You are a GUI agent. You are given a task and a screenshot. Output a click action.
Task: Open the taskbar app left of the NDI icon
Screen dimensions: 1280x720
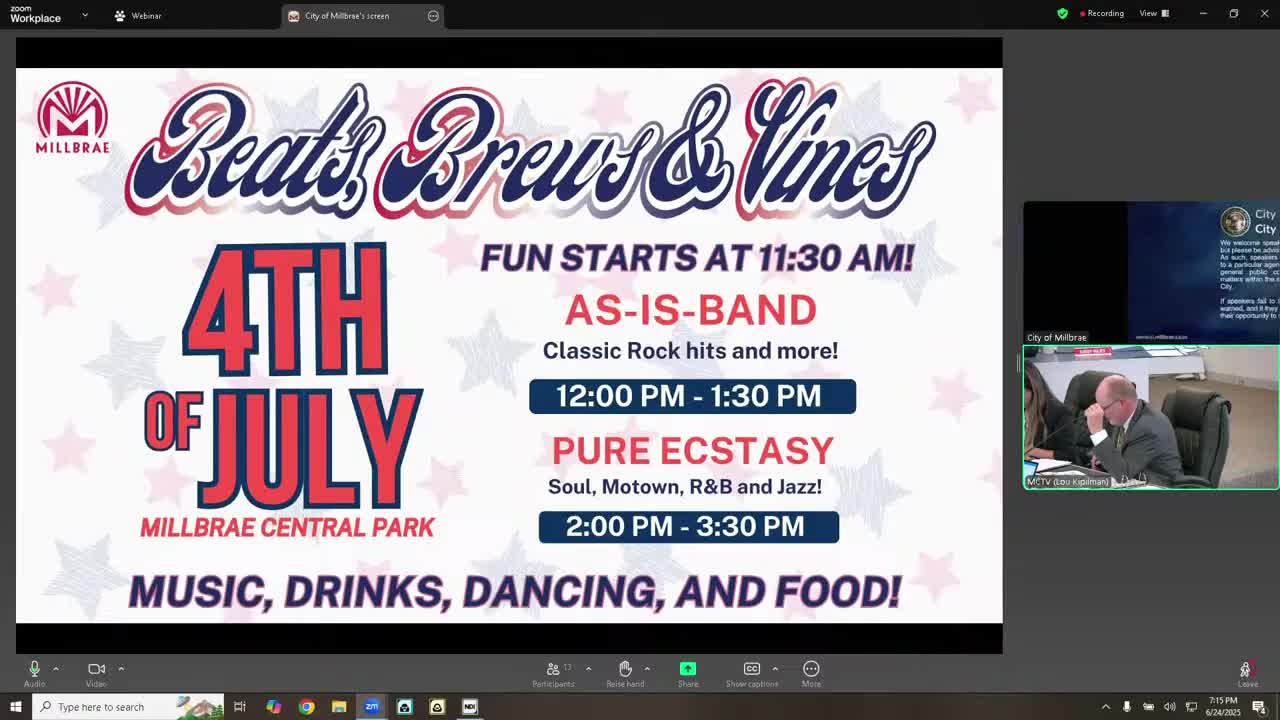(x=437, y=707)
